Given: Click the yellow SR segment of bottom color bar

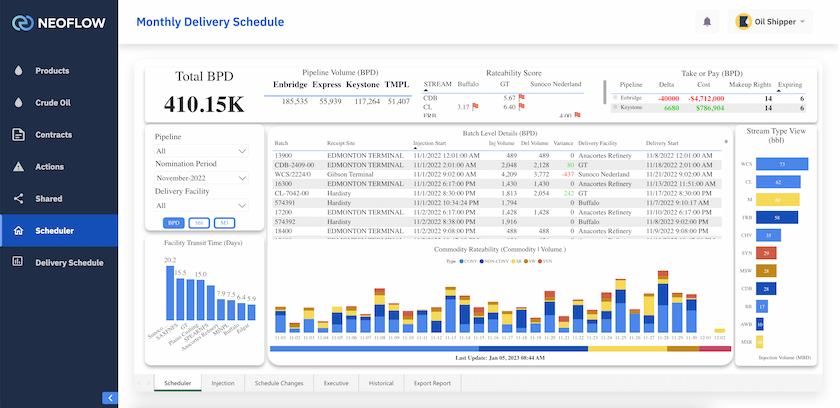Looking at the screenshot, I should point(627,349).
